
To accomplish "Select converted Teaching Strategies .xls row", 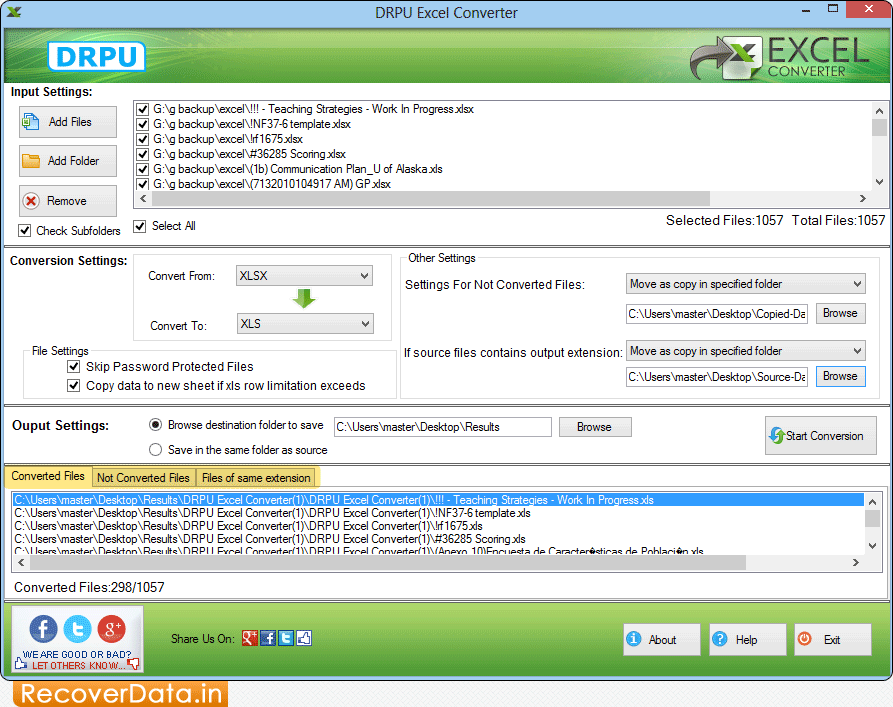I will point(438,500).
